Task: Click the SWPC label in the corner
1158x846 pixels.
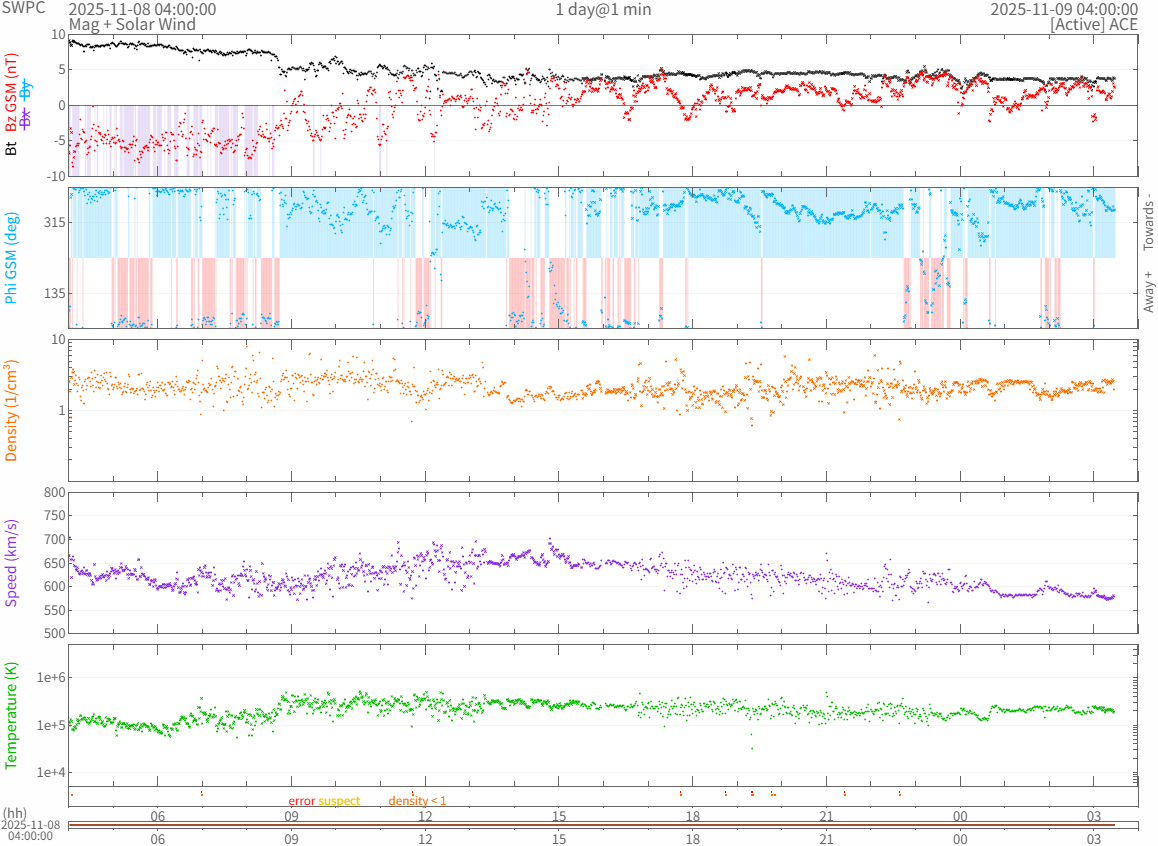Action: (23, 8)
